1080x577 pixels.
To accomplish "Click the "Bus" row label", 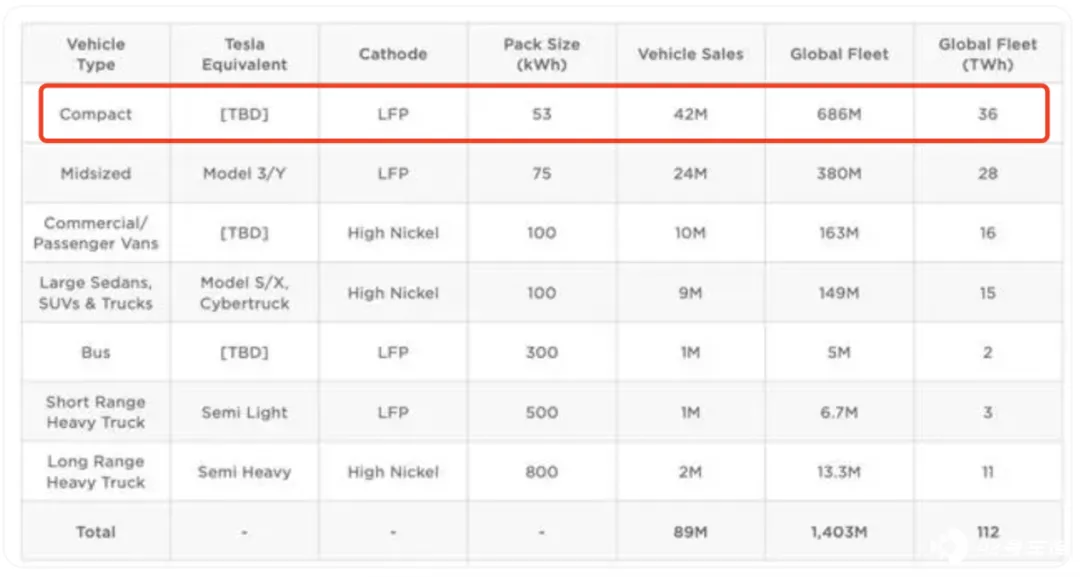I will 96,353.
